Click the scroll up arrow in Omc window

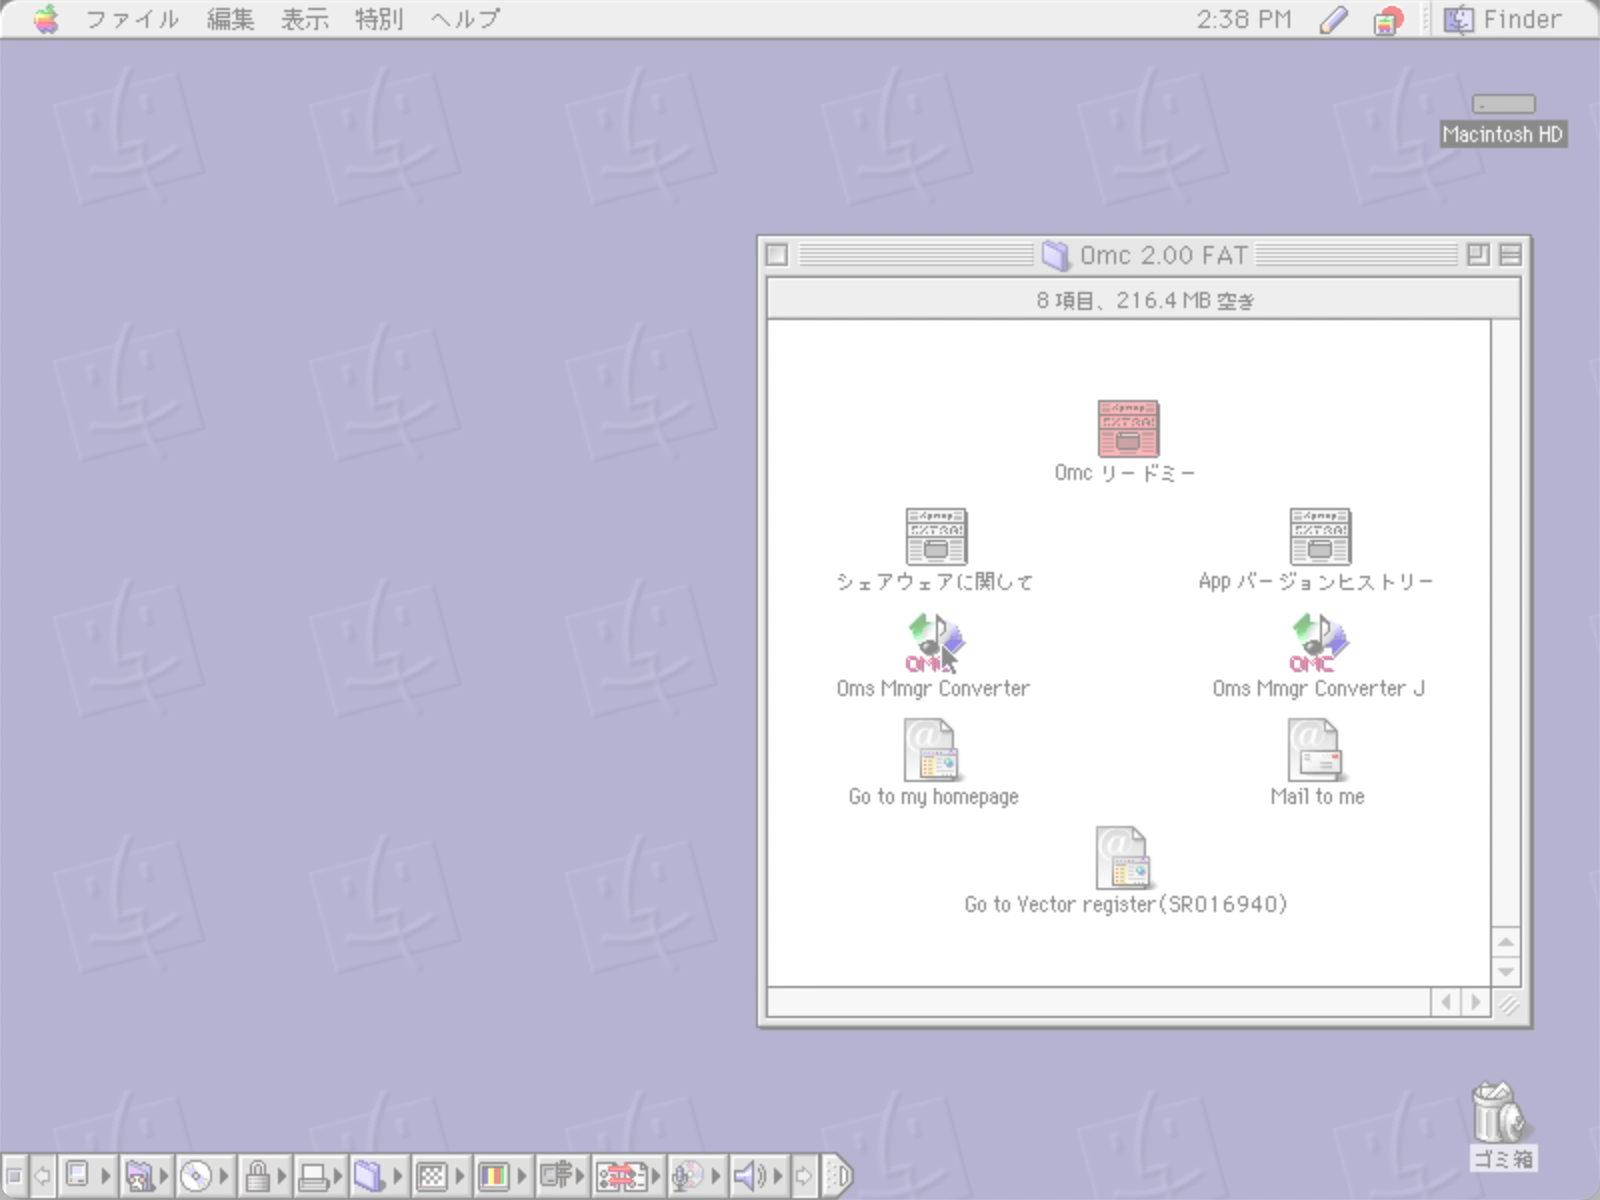tap(1506, 942)
